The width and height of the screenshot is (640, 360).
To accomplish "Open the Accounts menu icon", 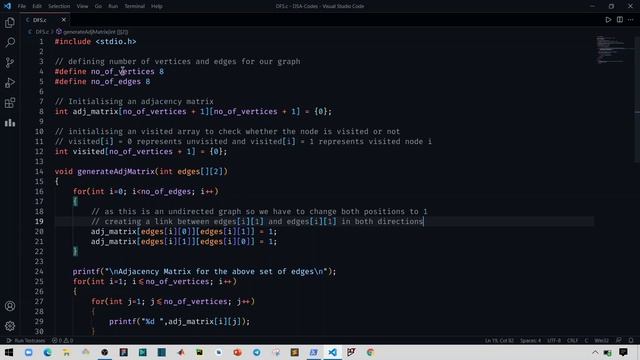I will click(x=10, y=306).
